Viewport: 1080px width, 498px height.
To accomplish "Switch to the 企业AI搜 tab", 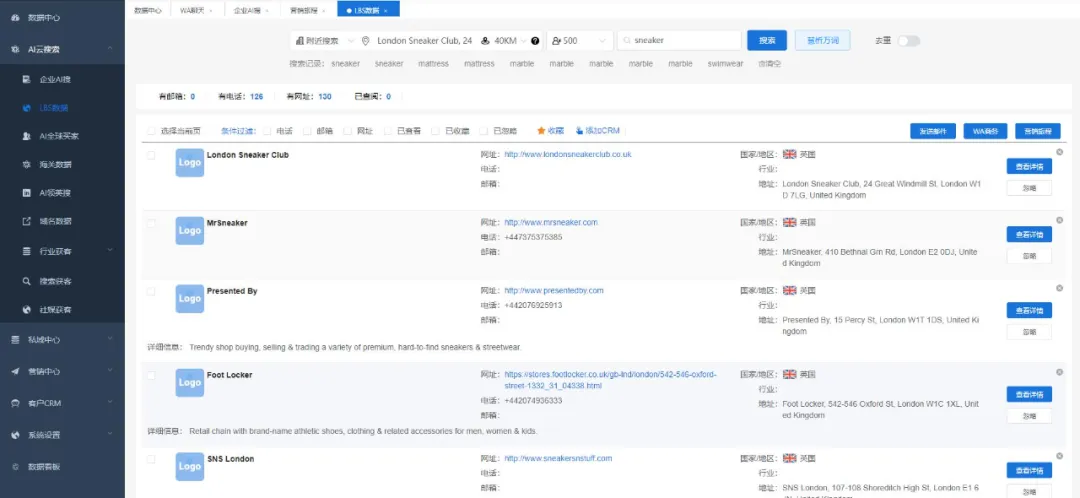I will click(x=251, y=10).
